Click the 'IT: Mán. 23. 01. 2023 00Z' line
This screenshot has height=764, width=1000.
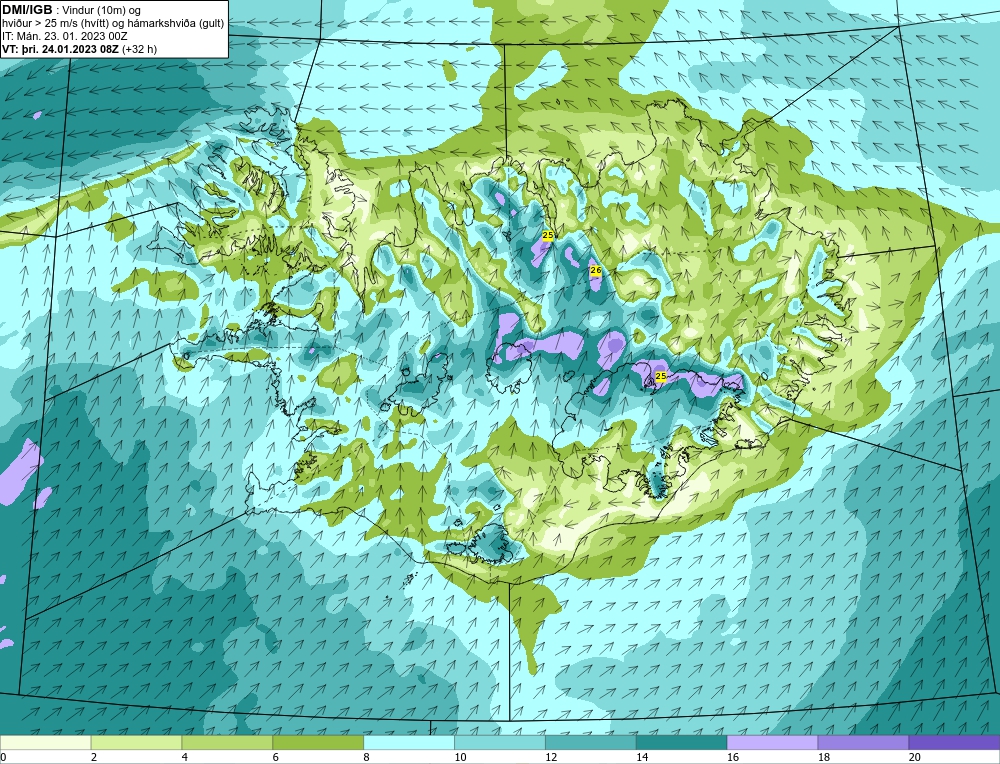pyautogui.click(x=65, y=36)
